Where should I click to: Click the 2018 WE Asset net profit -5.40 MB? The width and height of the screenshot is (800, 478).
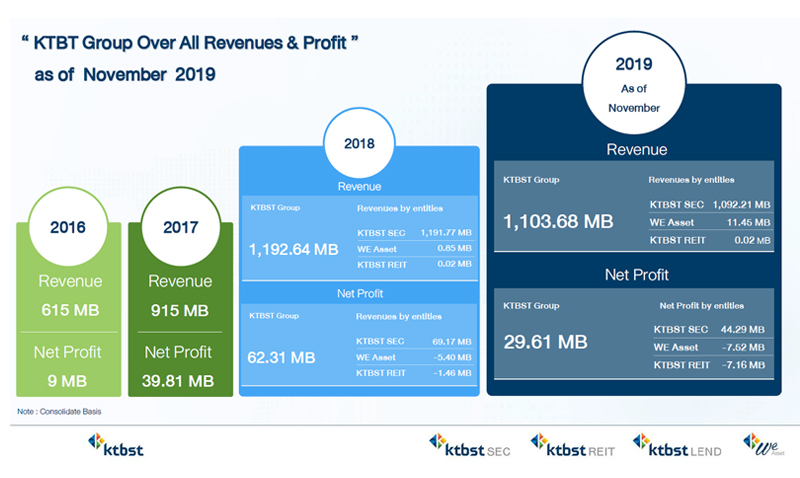[x=452, y=358]
